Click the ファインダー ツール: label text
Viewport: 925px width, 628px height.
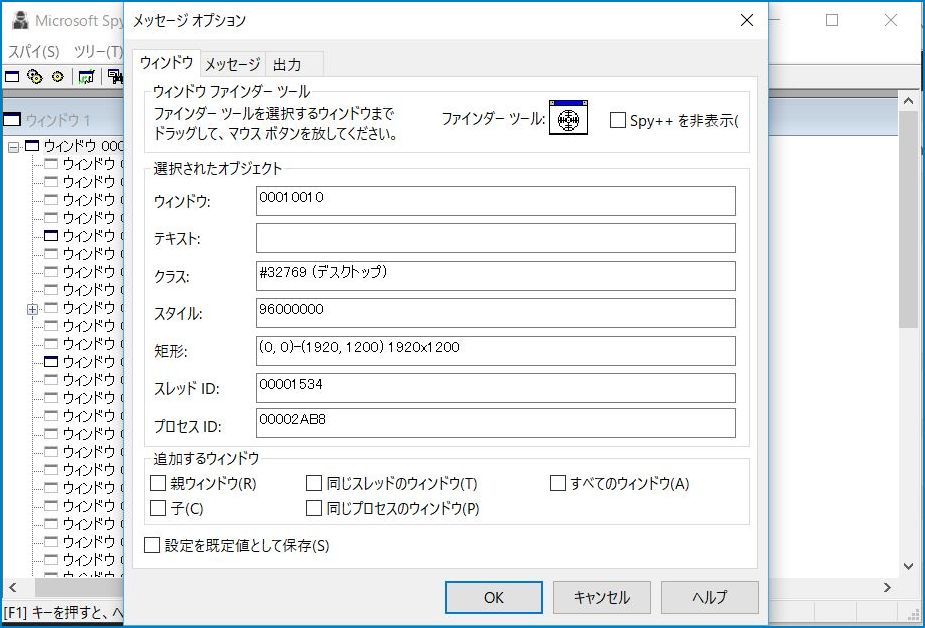493,119
